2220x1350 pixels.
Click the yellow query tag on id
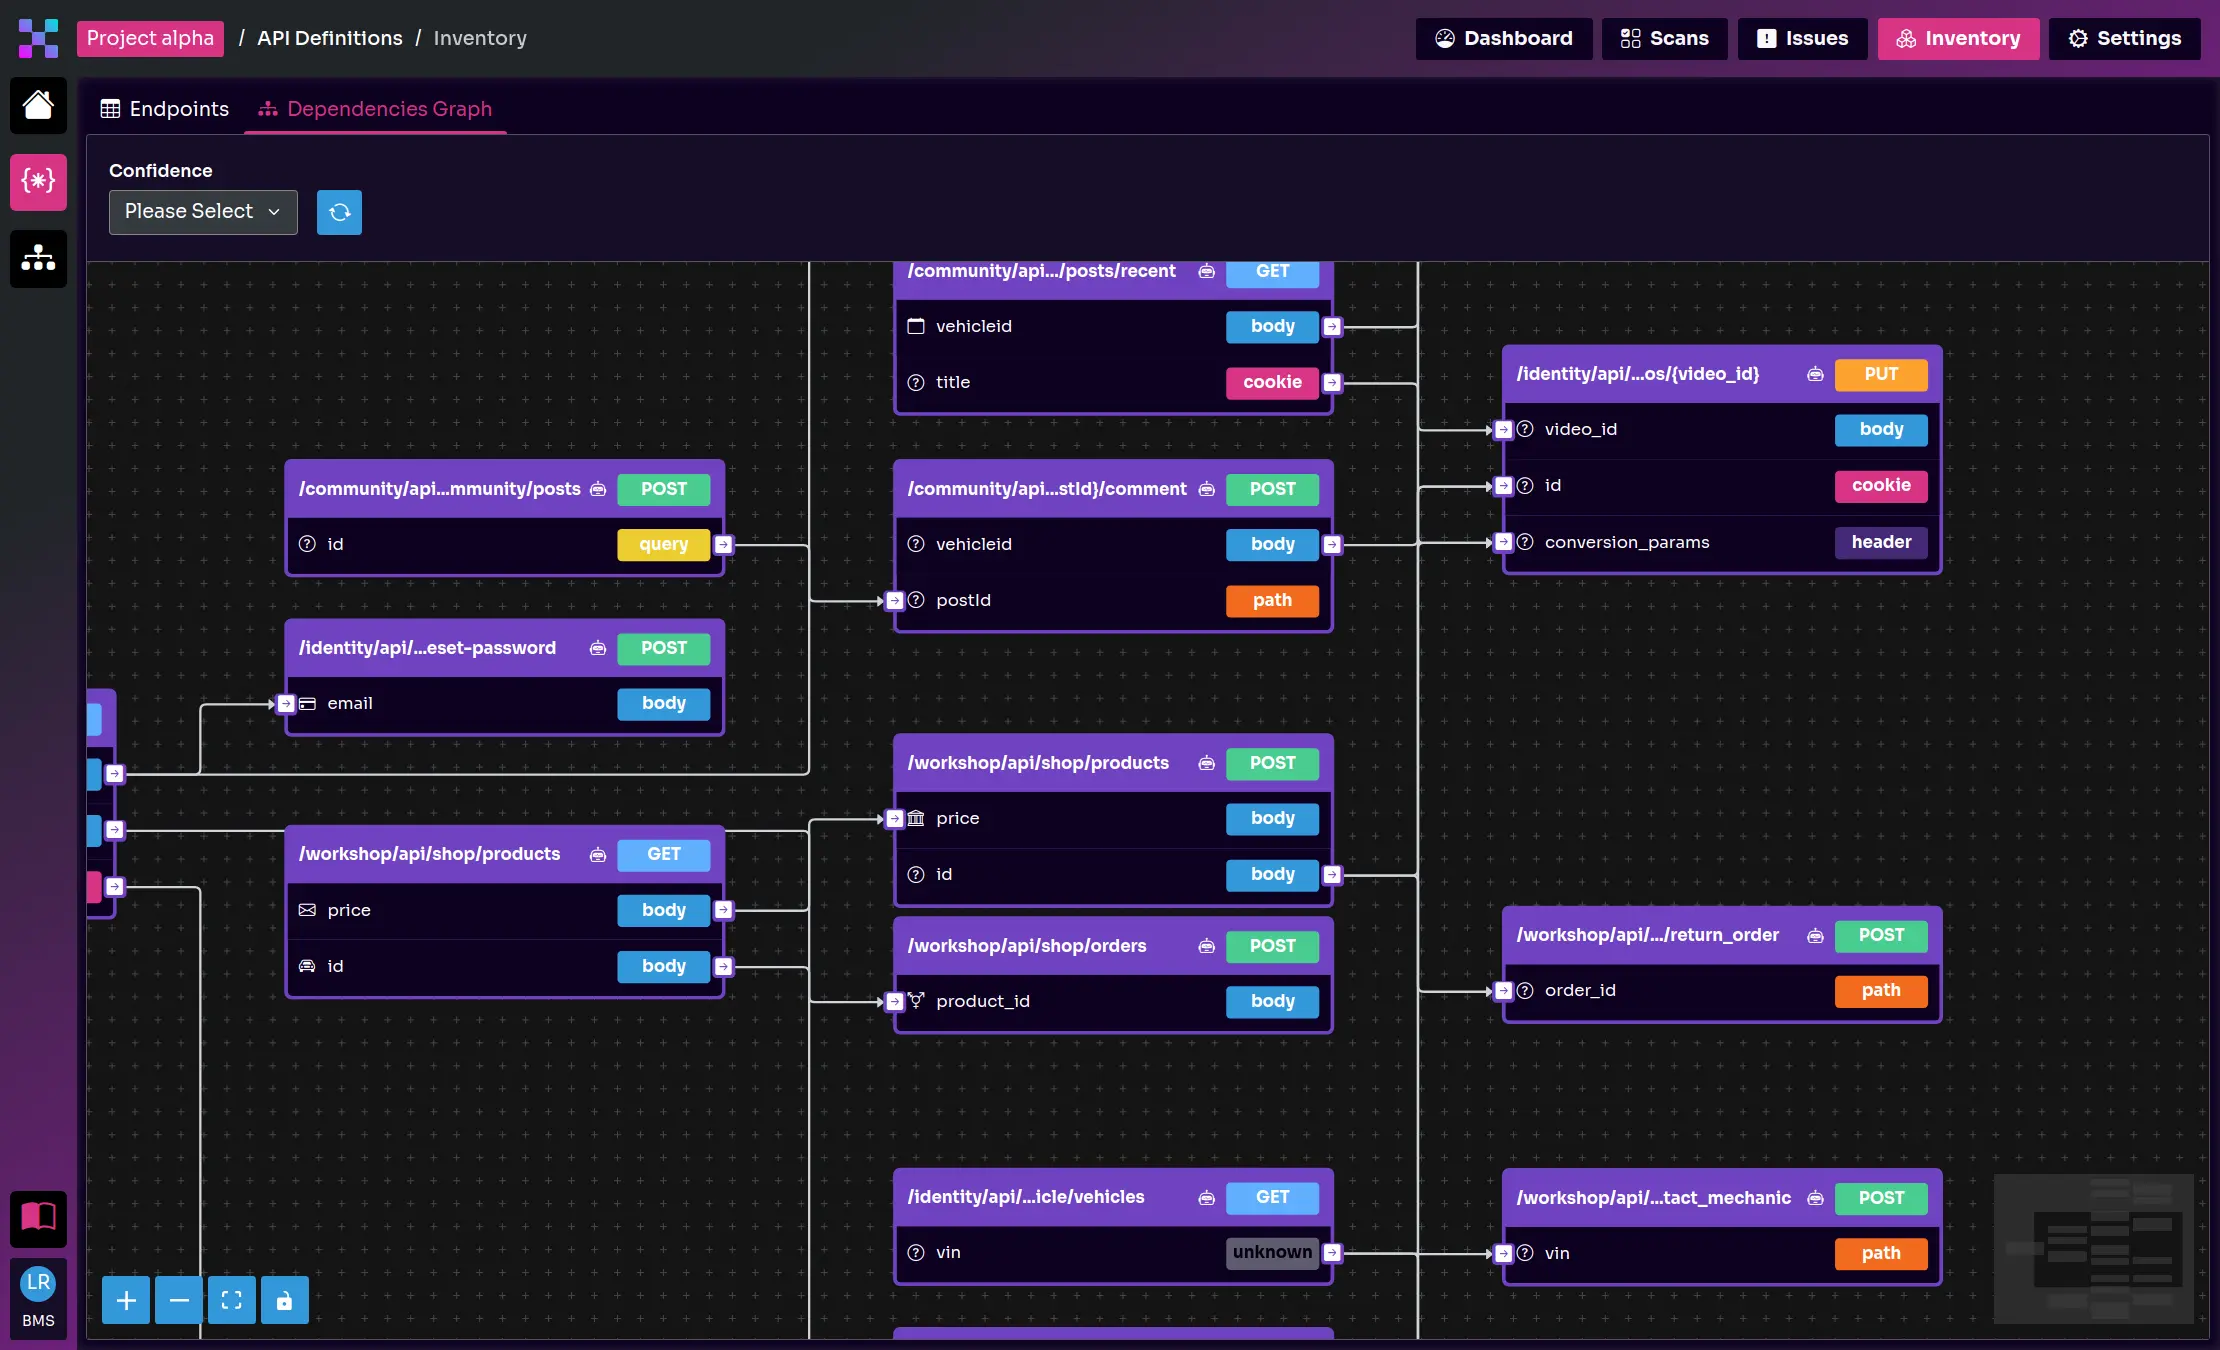pos(664,544)
